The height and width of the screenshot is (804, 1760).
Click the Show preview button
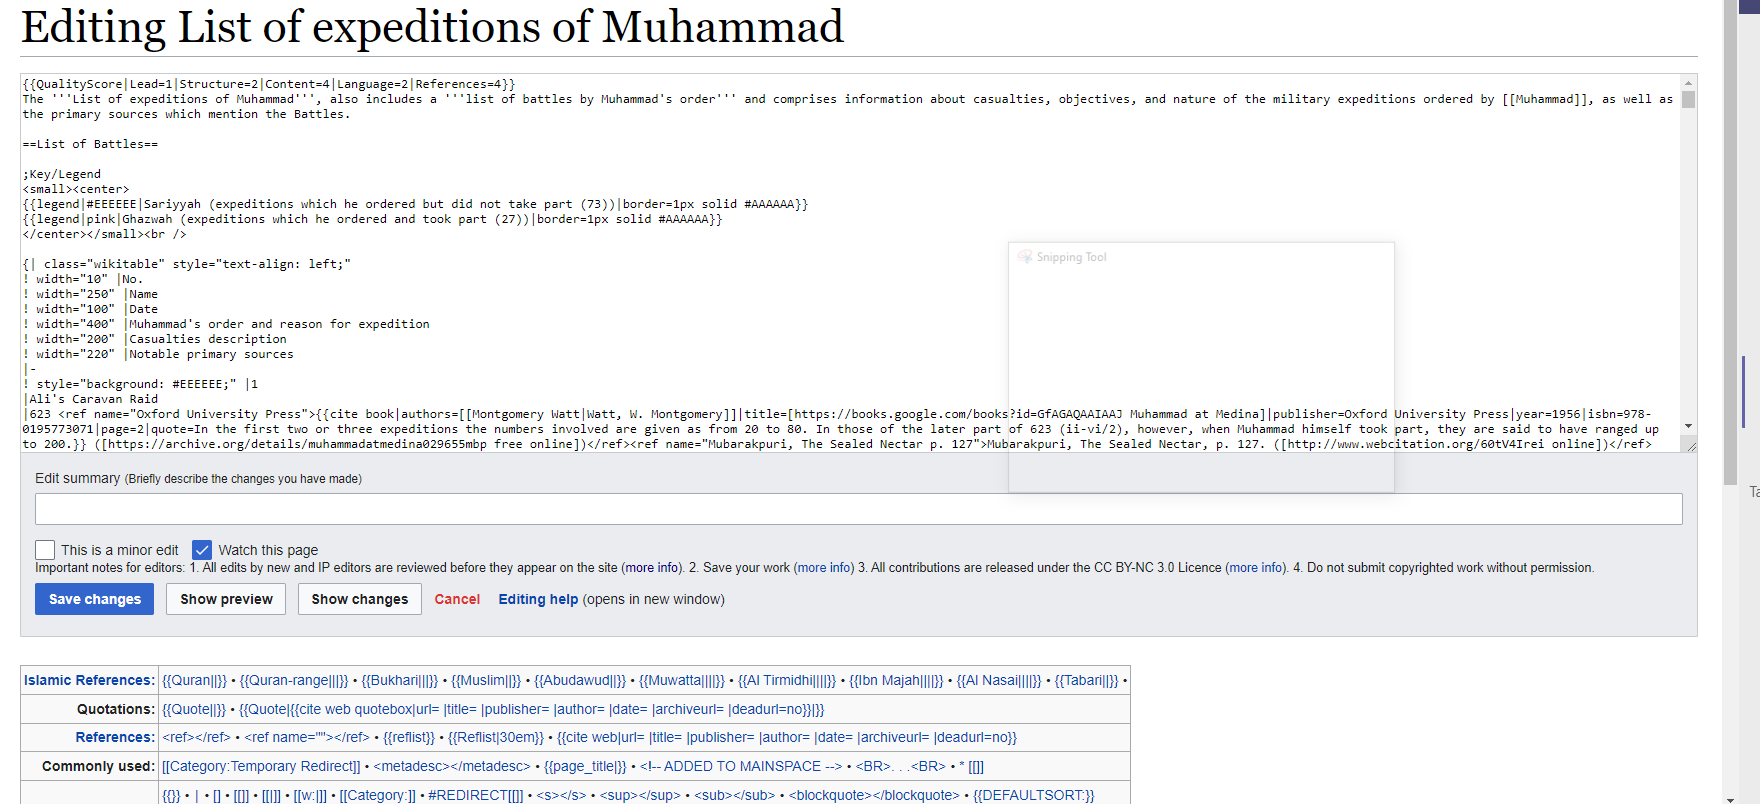tap(226, 599)
